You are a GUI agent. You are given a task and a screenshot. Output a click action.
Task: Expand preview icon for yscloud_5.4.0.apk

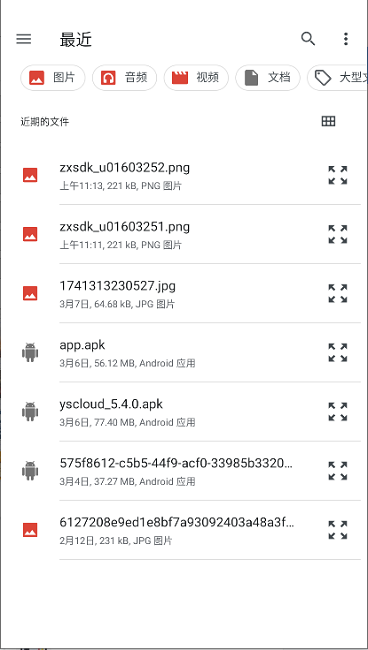coord(338,412)
